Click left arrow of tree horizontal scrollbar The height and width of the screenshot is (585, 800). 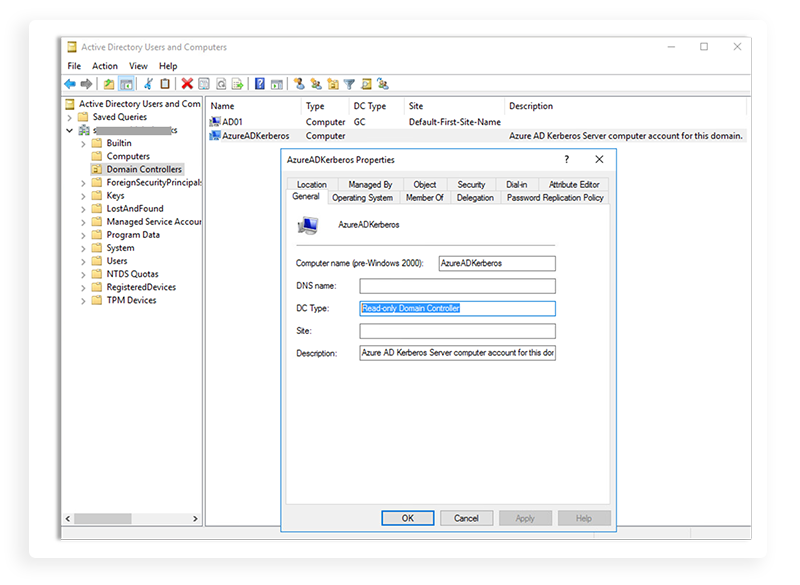tap(68, 519)
